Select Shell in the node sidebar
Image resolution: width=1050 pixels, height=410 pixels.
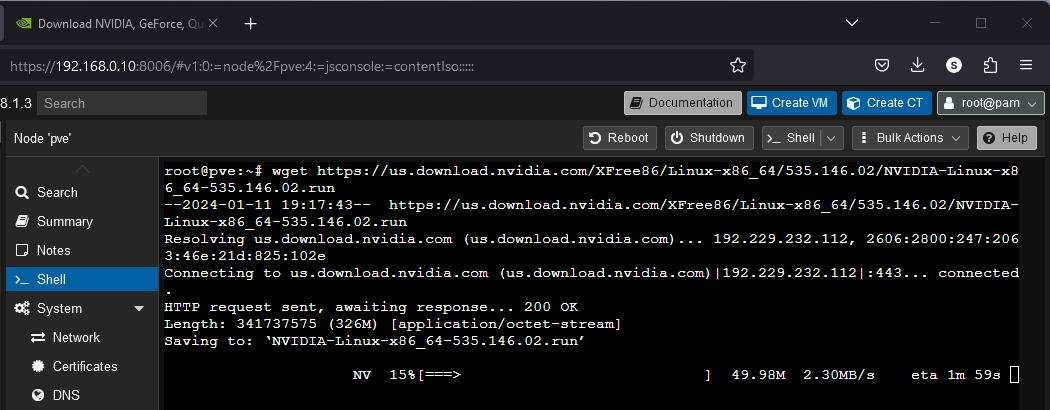(82, 279)
